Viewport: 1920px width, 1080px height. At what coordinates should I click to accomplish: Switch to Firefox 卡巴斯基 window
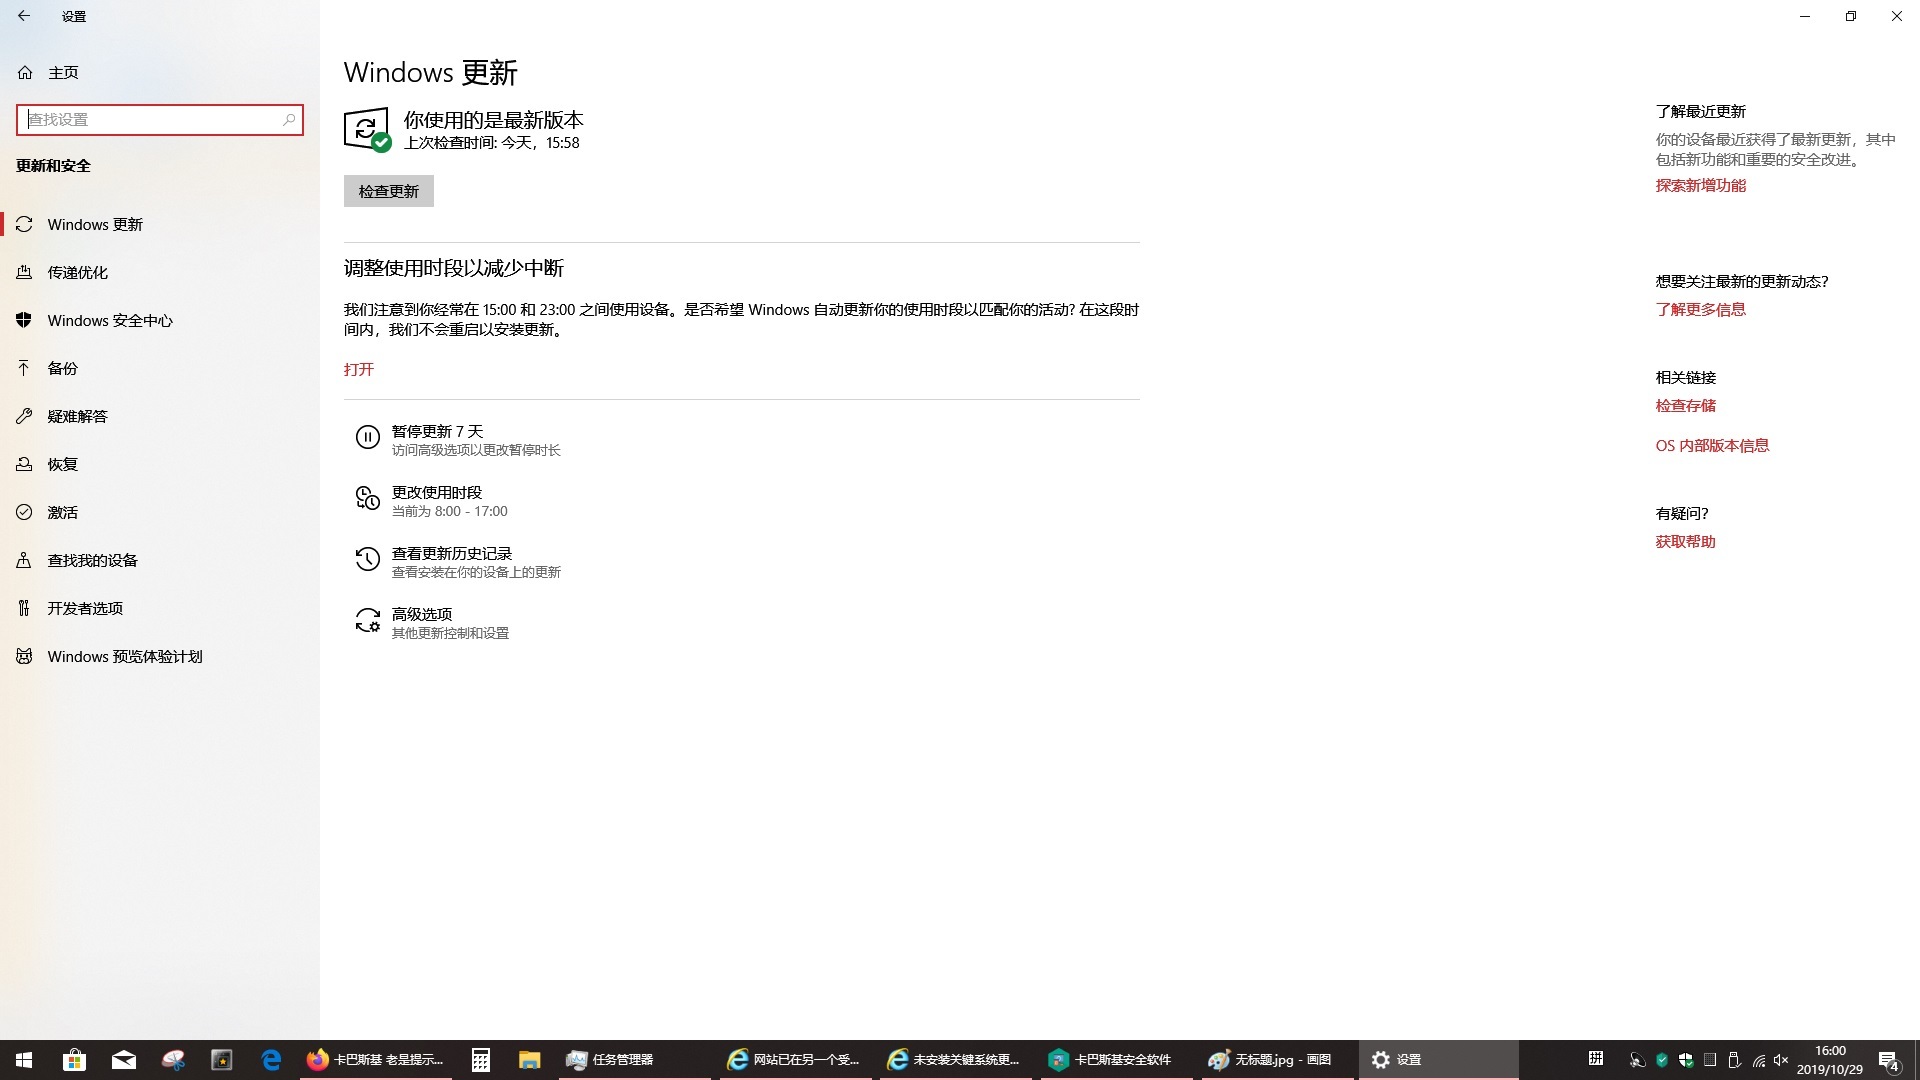[376, 1060]
